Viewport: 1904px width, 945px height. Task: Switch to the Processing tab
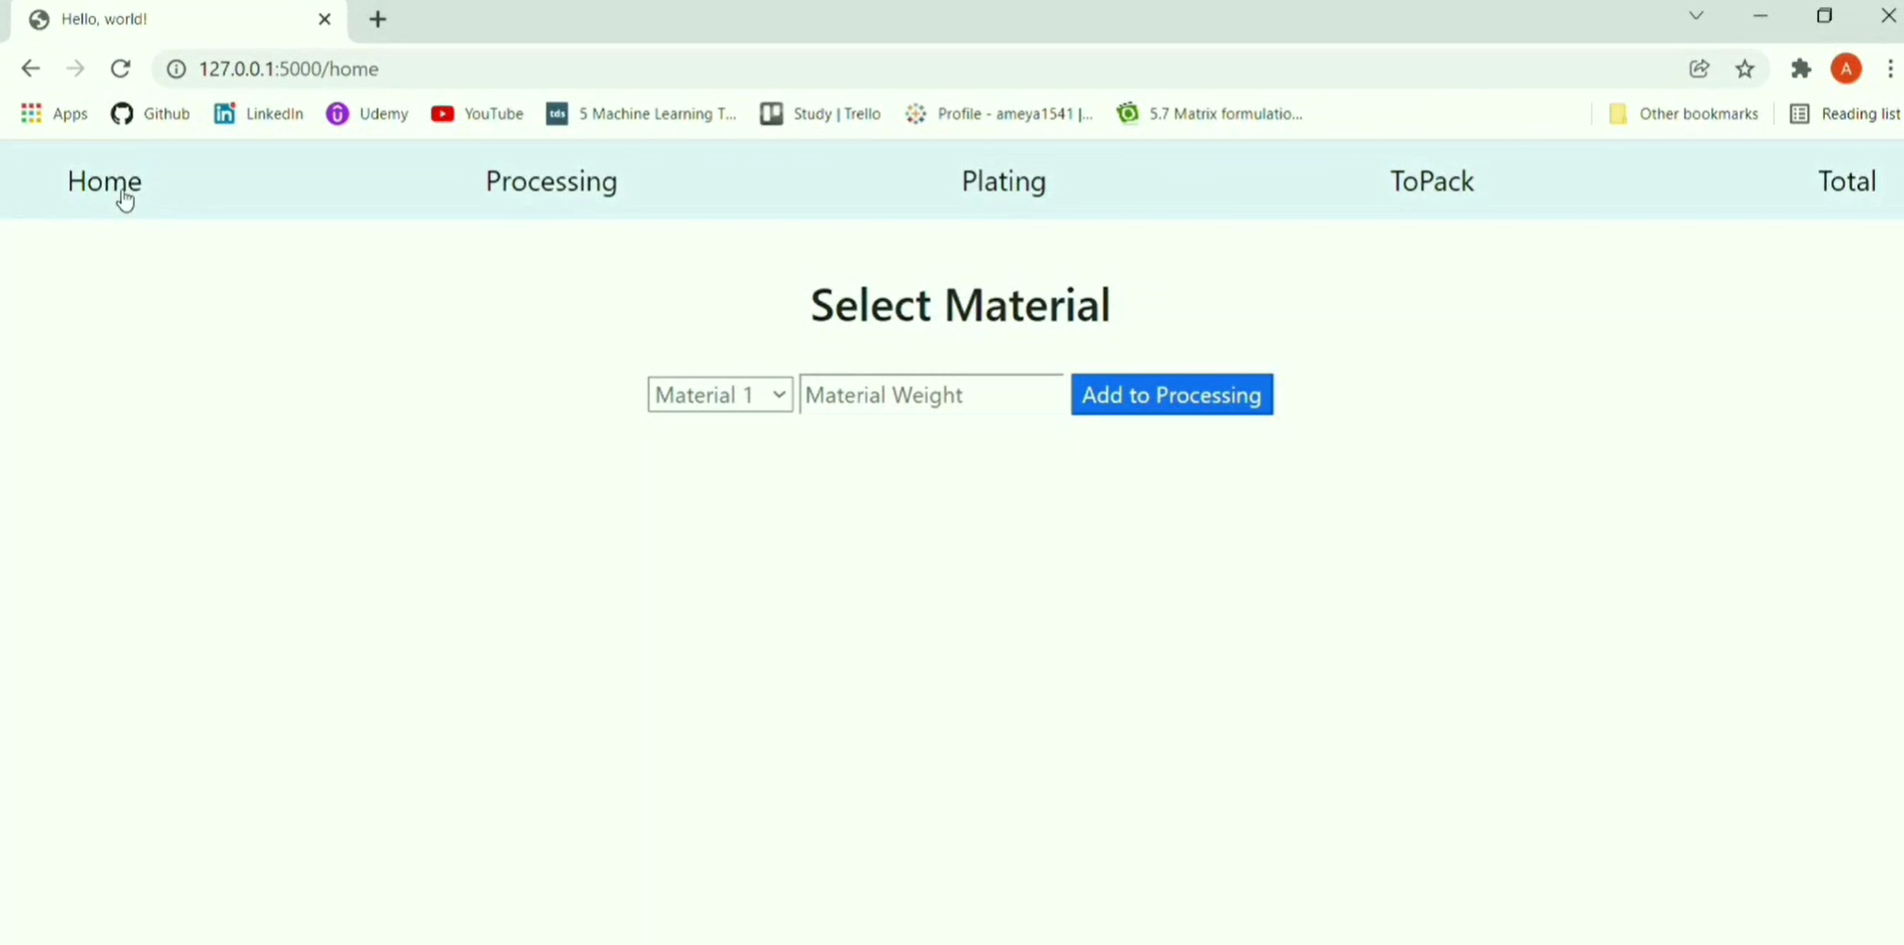click(551, 181)
